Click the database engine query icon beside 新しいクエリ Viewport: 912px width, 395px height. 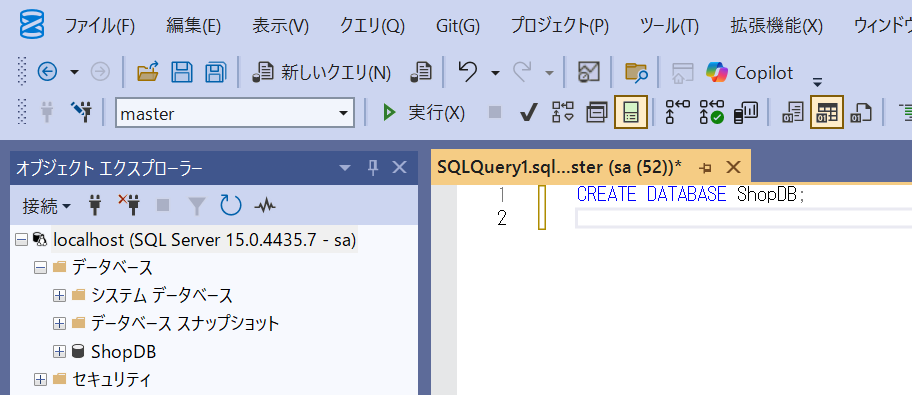tap(421, 73)
